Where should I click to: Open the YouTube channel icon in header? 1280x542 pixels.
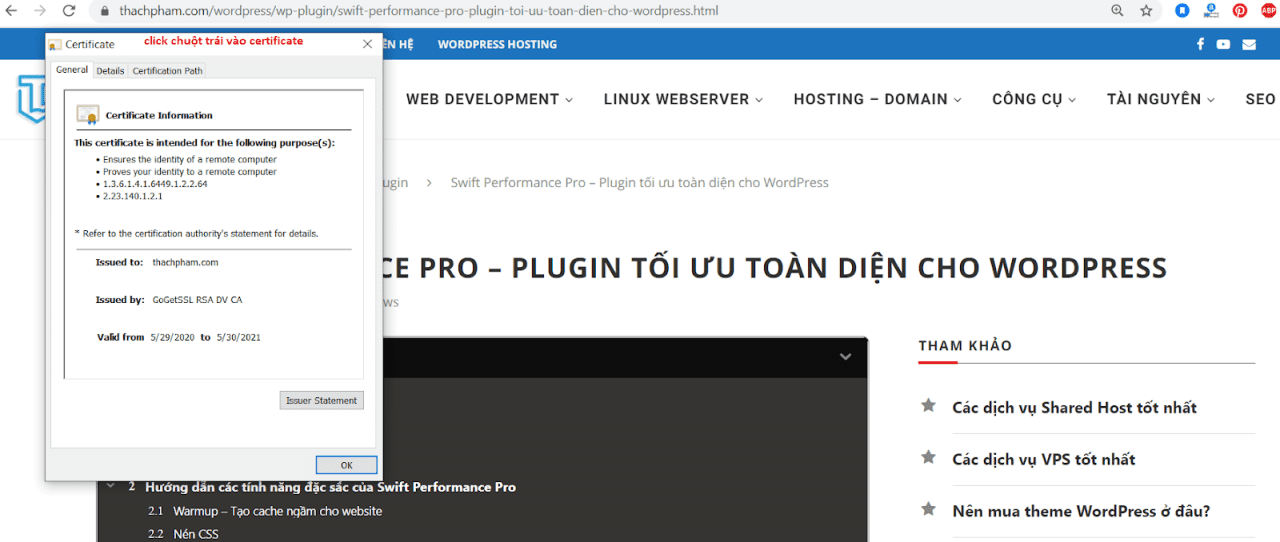[1224, 44]
